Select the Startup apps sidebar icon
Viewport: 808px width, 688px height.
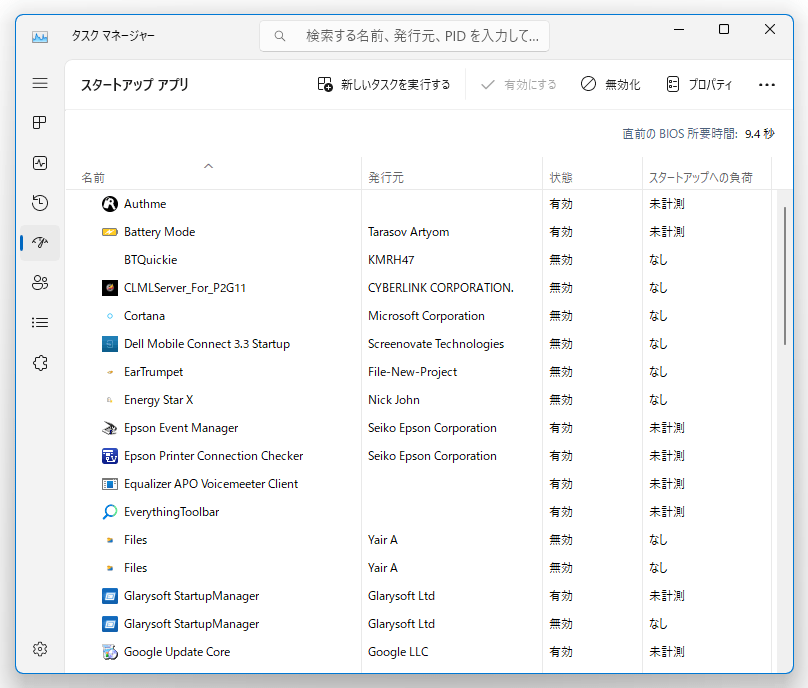(40, 242)
